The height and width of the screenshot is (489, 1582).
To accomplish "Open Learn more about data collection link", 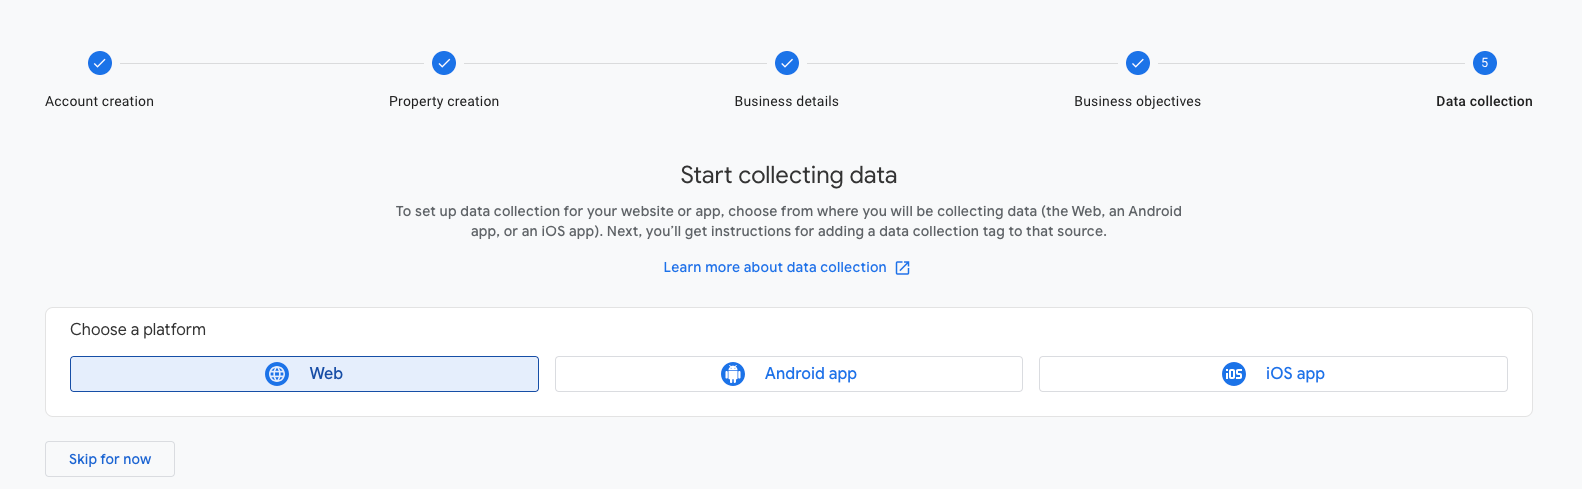I will click(775, 268).
